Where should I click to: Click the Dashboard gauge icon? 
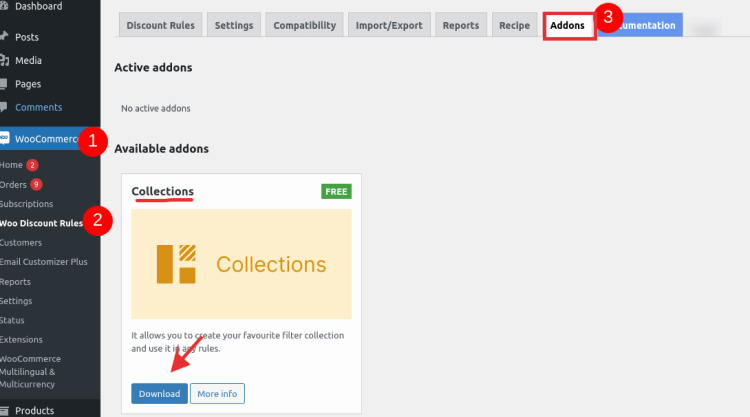(3, 6)
